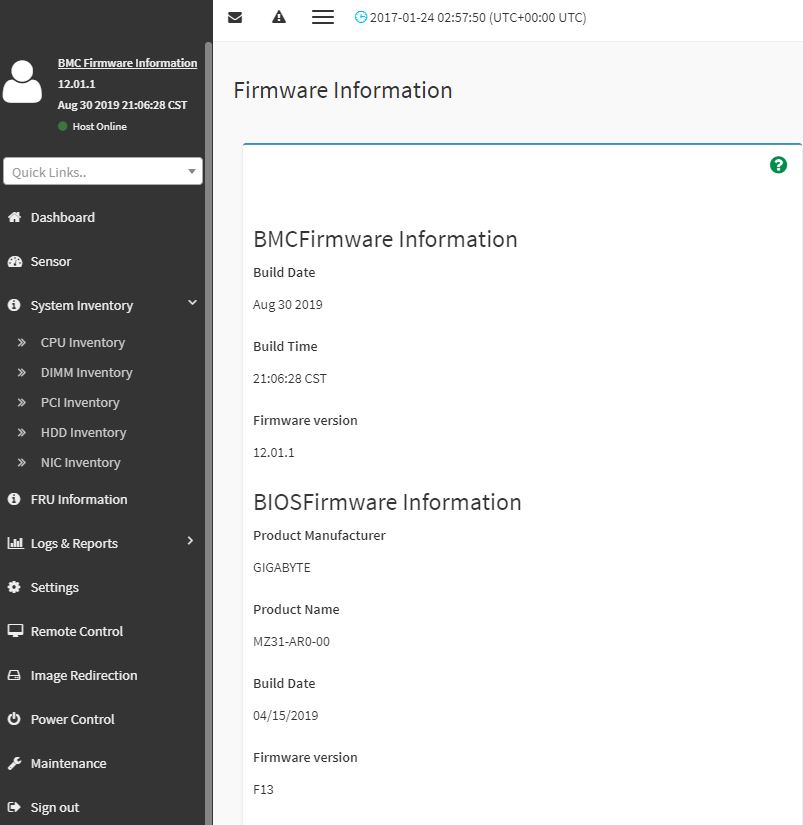Click the Dashboard home icon
Image resolution: width=803 pixels, height=825 pixels.
click(14, 217)
